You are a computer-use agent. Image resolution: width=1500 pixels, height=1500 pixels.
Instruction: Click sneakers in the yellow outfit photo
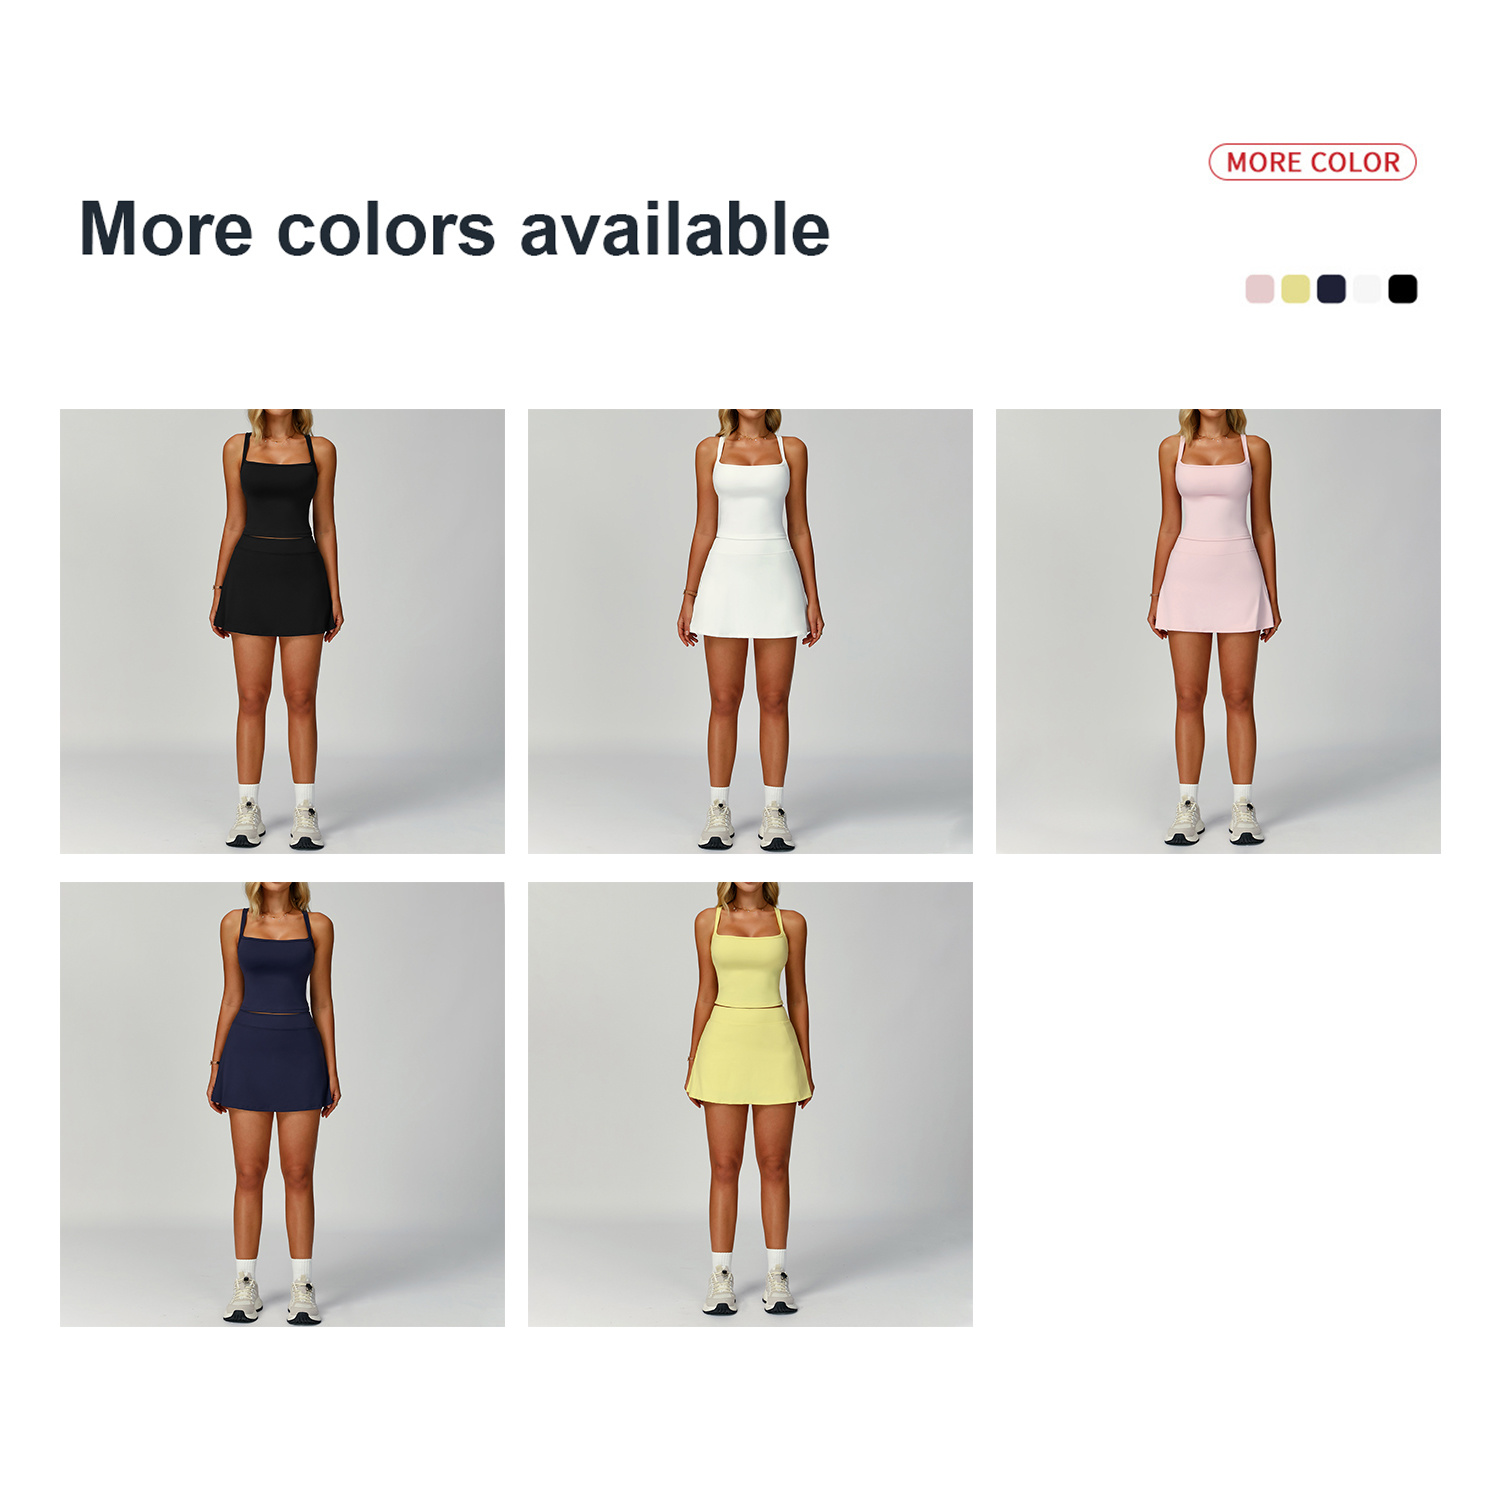(x=749, y=1290)
